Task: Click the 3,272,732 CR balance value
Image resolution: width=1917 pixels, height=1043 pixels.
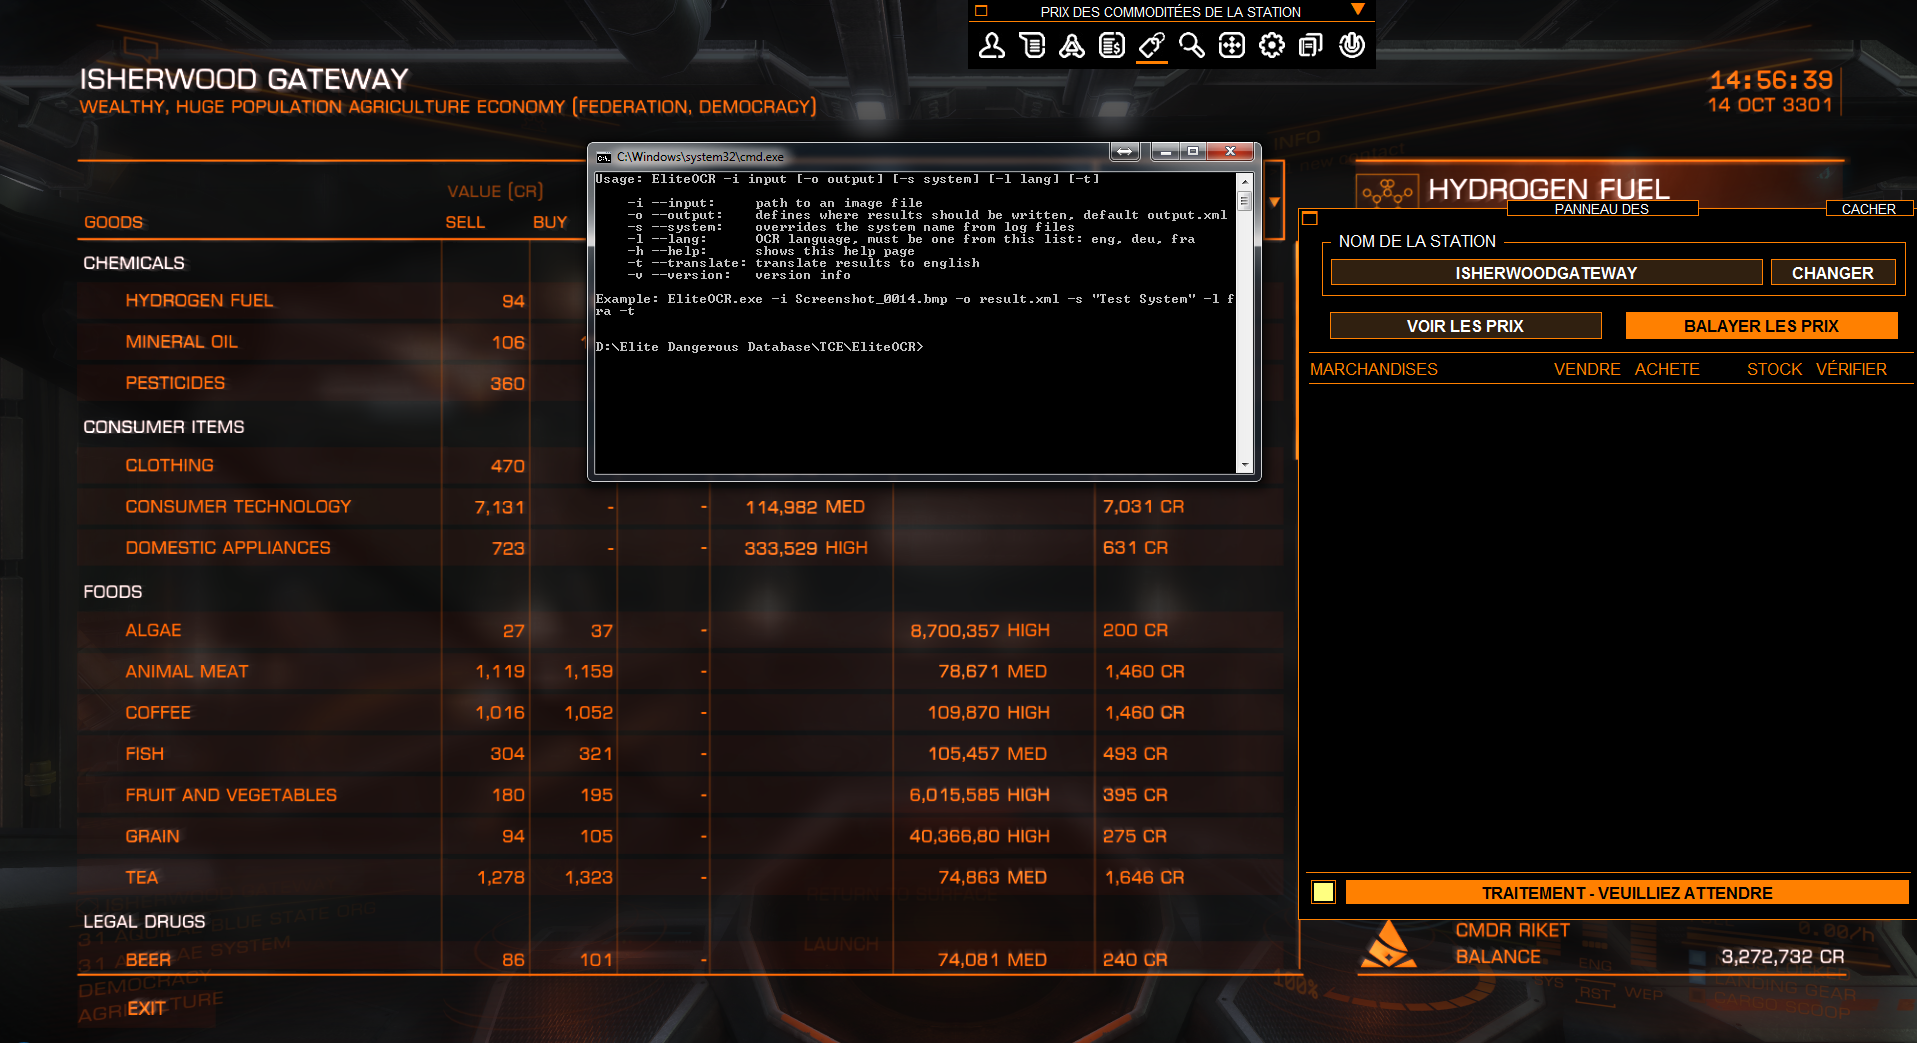Action: click(1783, 957)
